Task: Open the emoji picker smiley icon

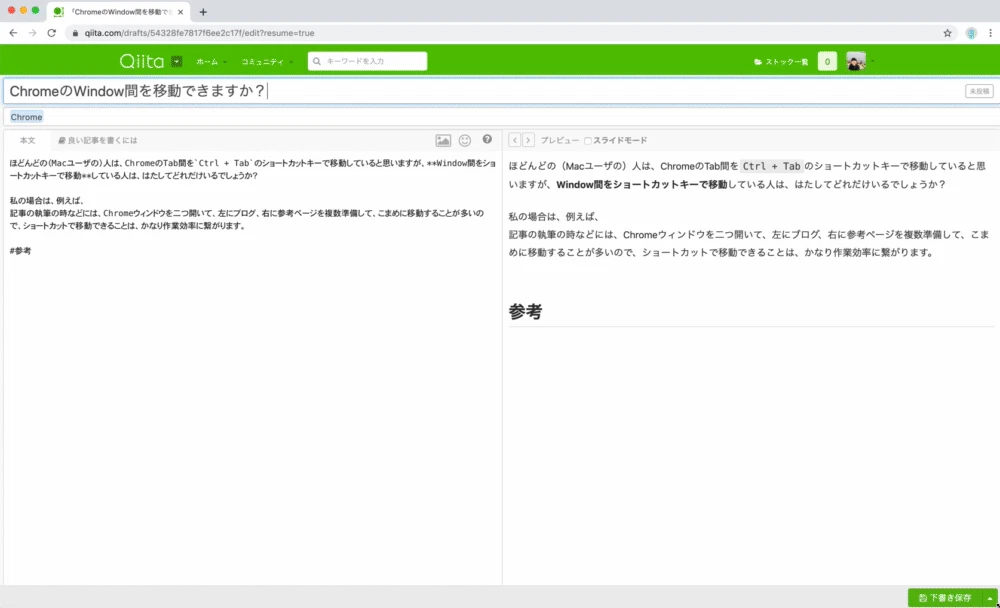Action: point(465,140)
